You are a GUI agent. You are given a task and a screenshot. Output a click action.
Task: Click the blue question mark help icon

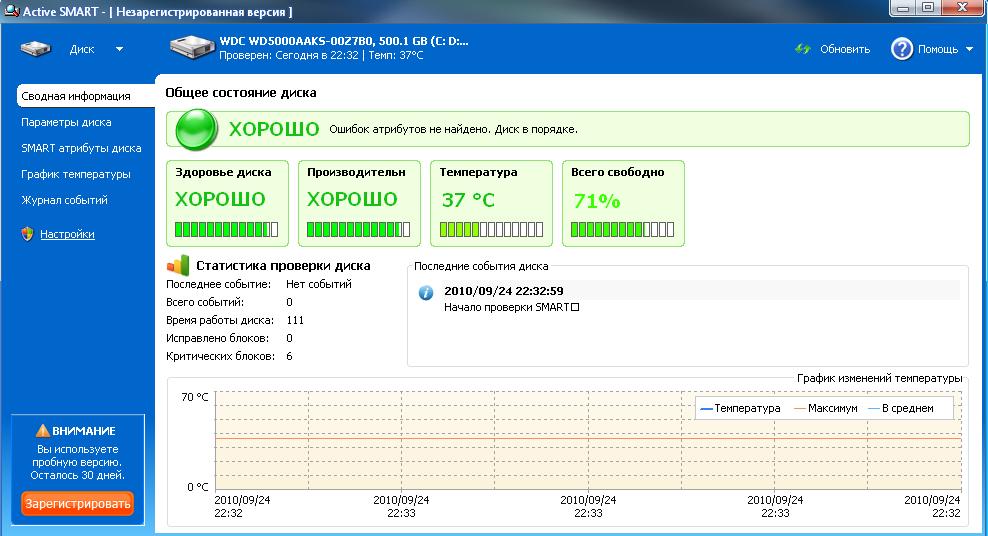[901, 49]
